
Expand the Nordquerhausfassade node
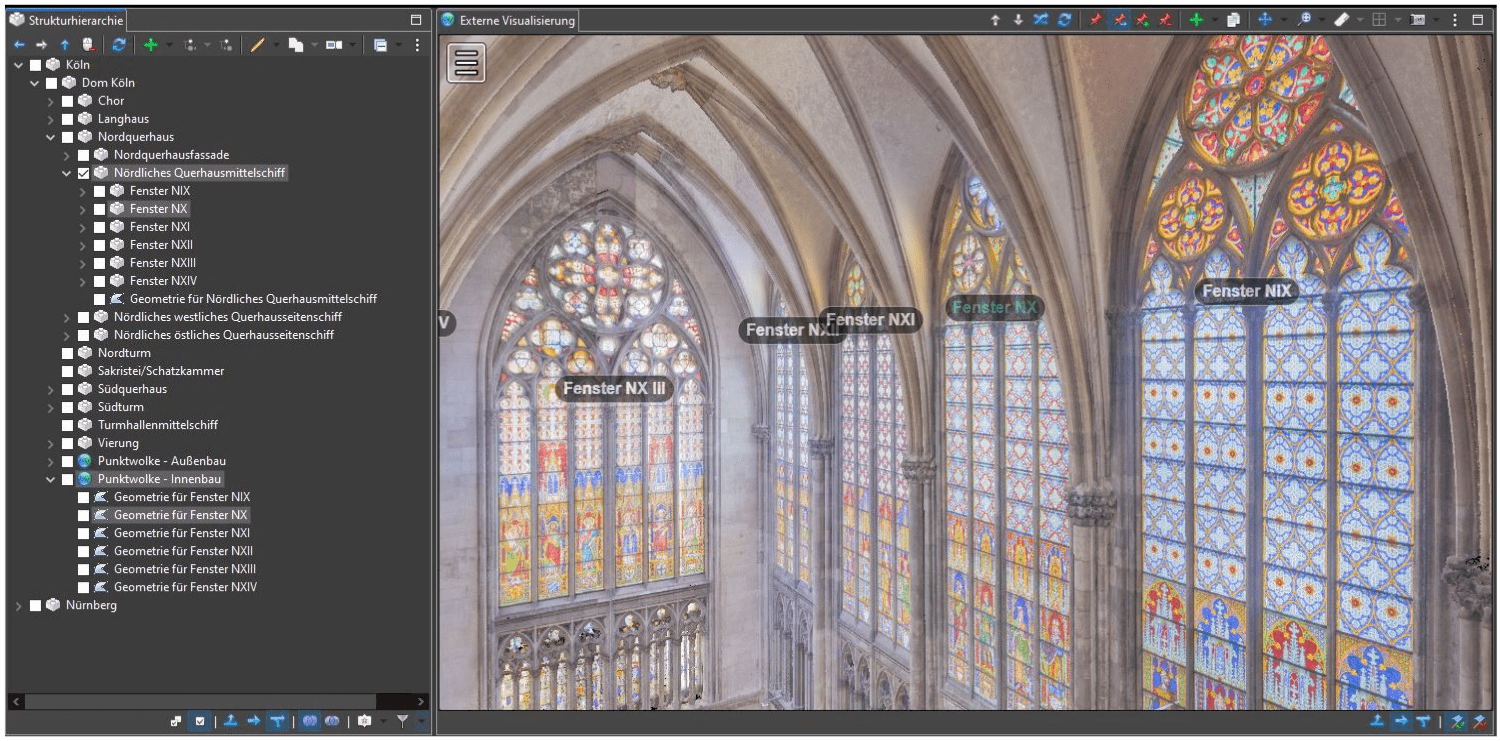coord(67,155)
